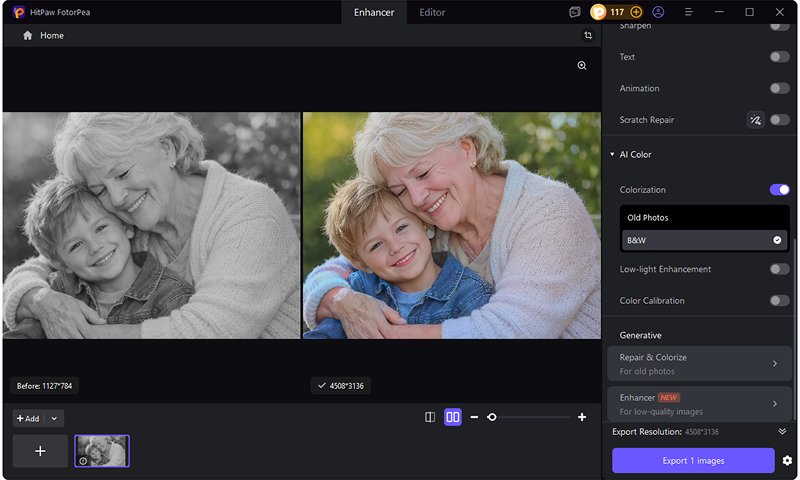Expand Enhancer generative option chevron

[x=774, y=404]
